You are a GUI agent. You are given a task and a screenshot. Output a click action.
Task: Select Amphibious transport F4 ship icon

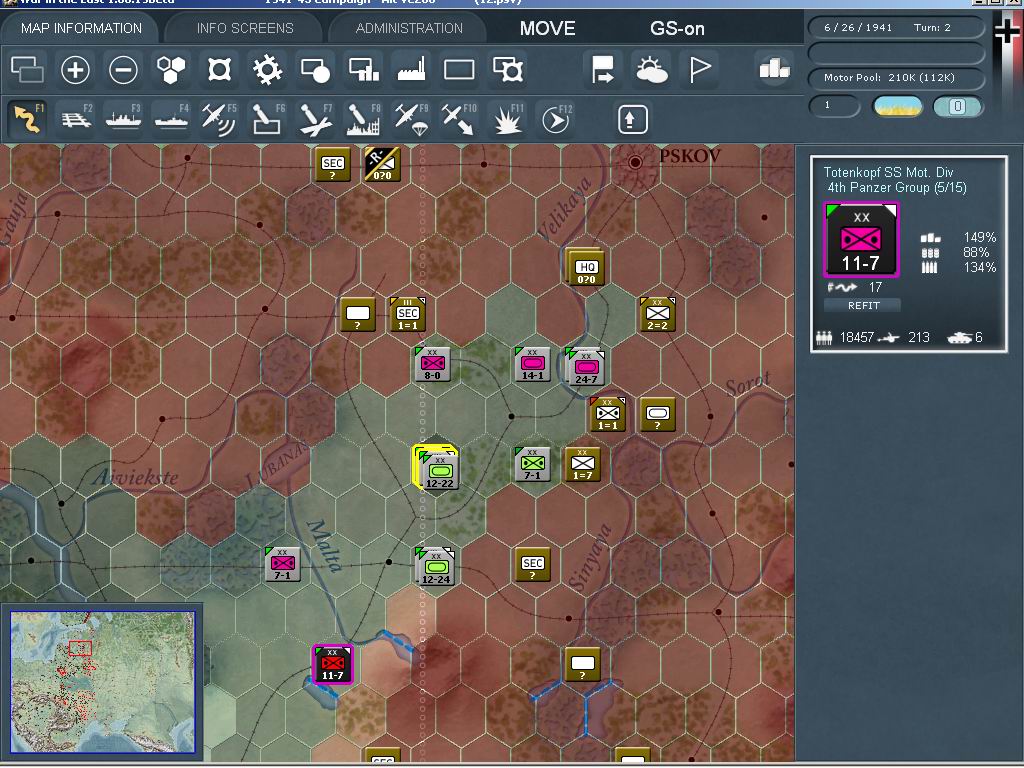(x=172, y=120)
